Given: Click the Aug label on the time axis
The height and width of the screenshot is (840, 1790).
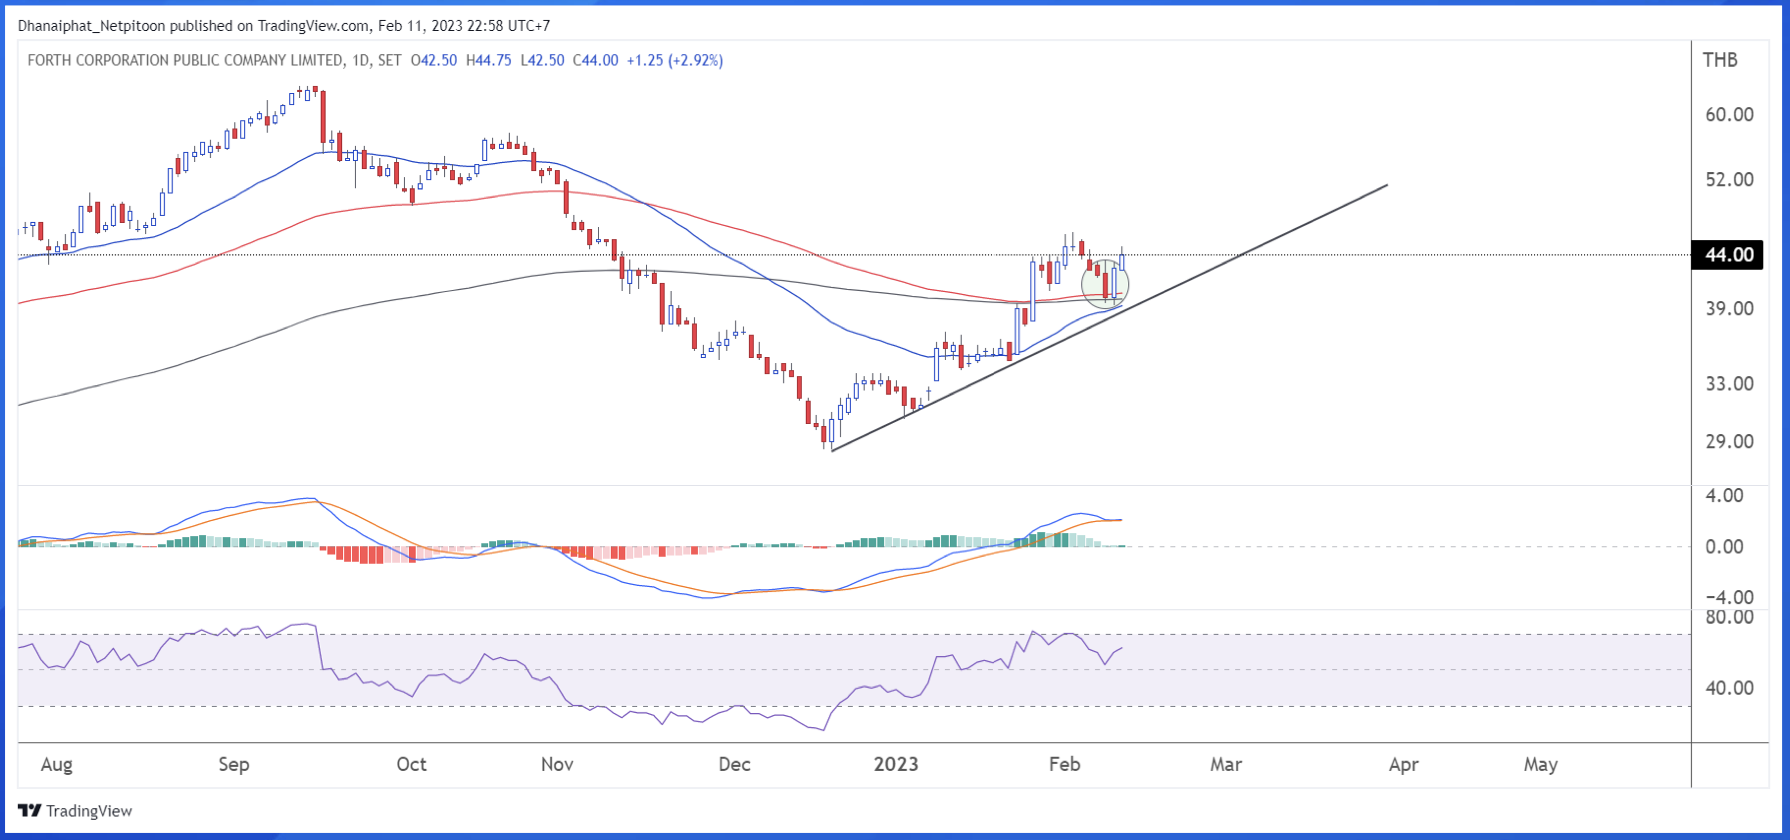Looking at the screenshot, I should [57, 765].
